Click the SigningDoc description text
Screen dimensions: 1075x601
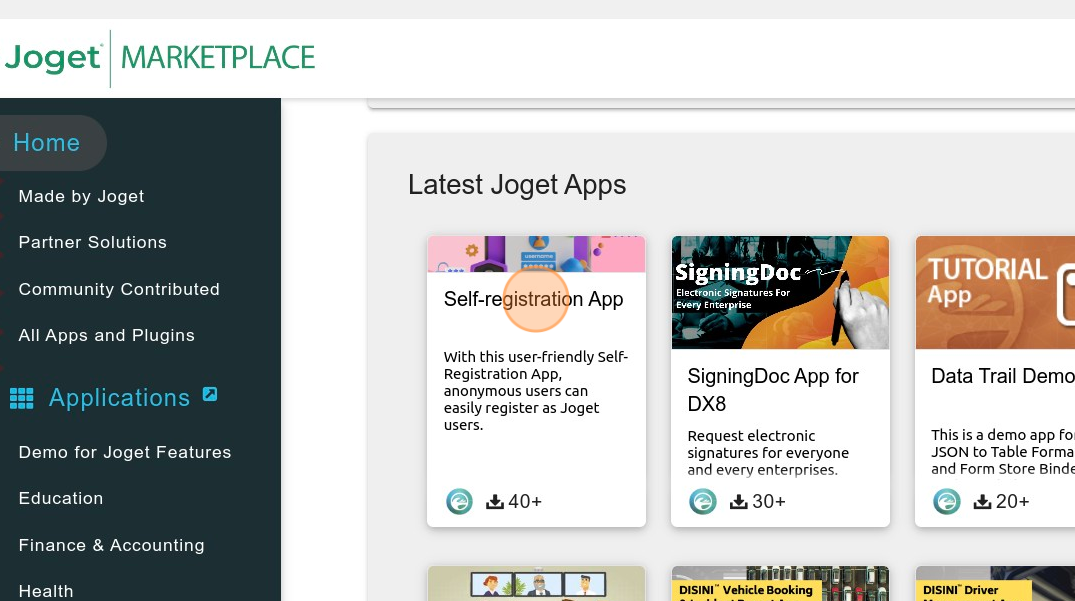pos(768,453)
